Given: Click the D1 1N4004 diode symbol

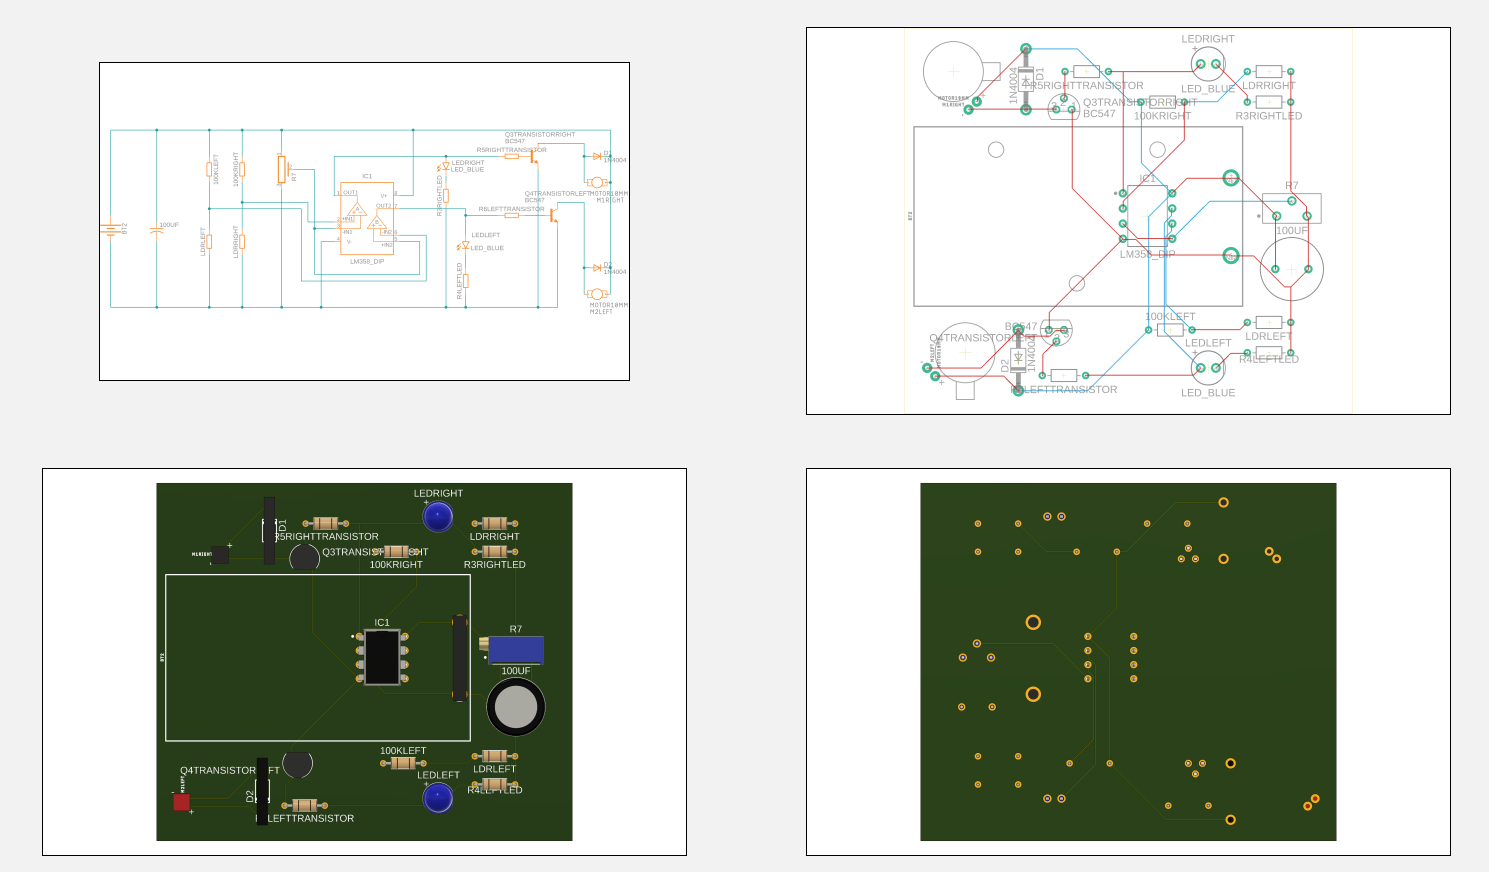Looking at the screenshot, I should pyautogui.click(x=597, y=156).
